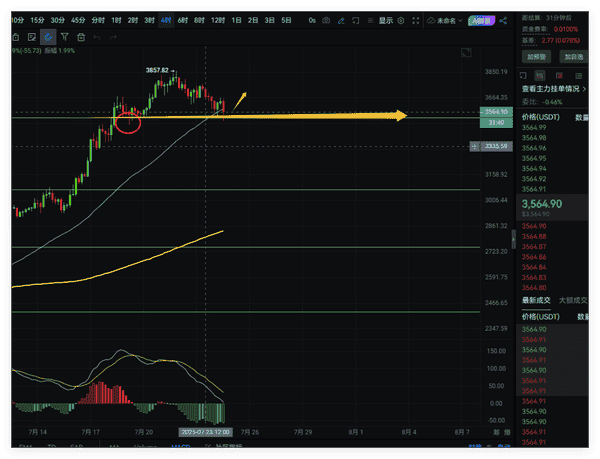Viewport: 600px width, 459px height.
Task: Select the highlighted drawing tool icon
Action: click(x=47, y=37)
